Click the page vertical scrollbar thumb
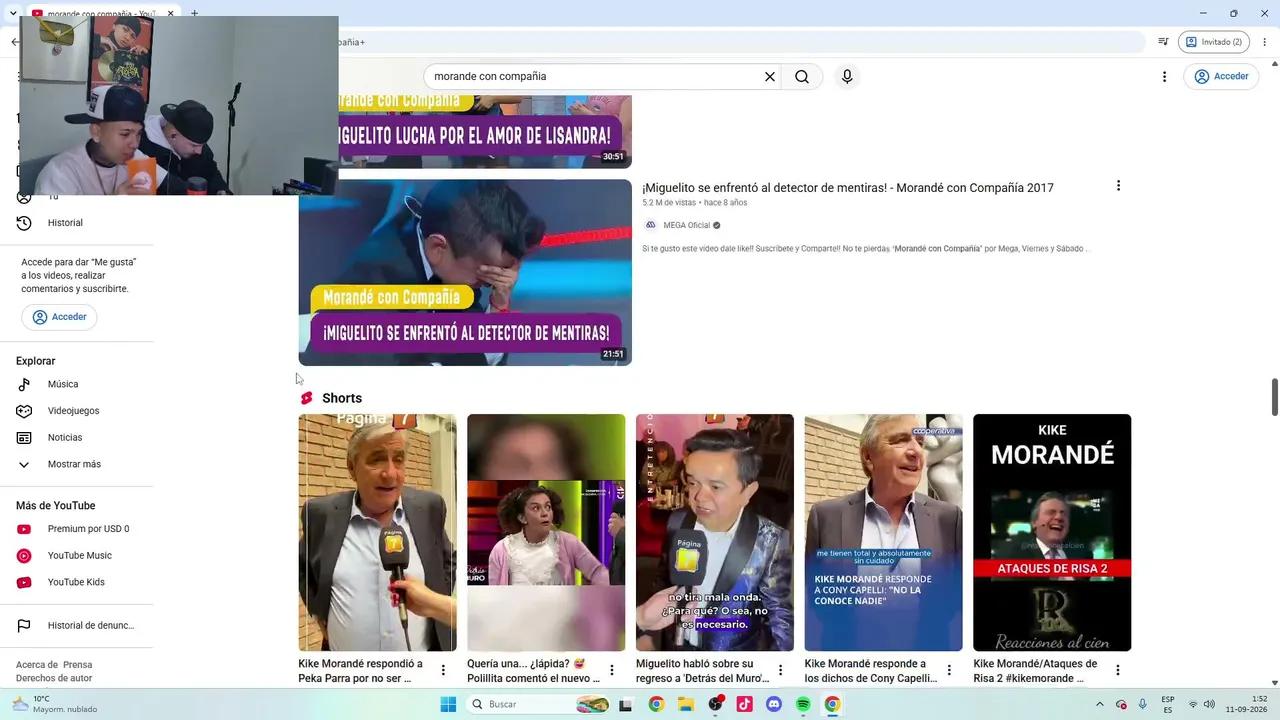 [1275, 397]
